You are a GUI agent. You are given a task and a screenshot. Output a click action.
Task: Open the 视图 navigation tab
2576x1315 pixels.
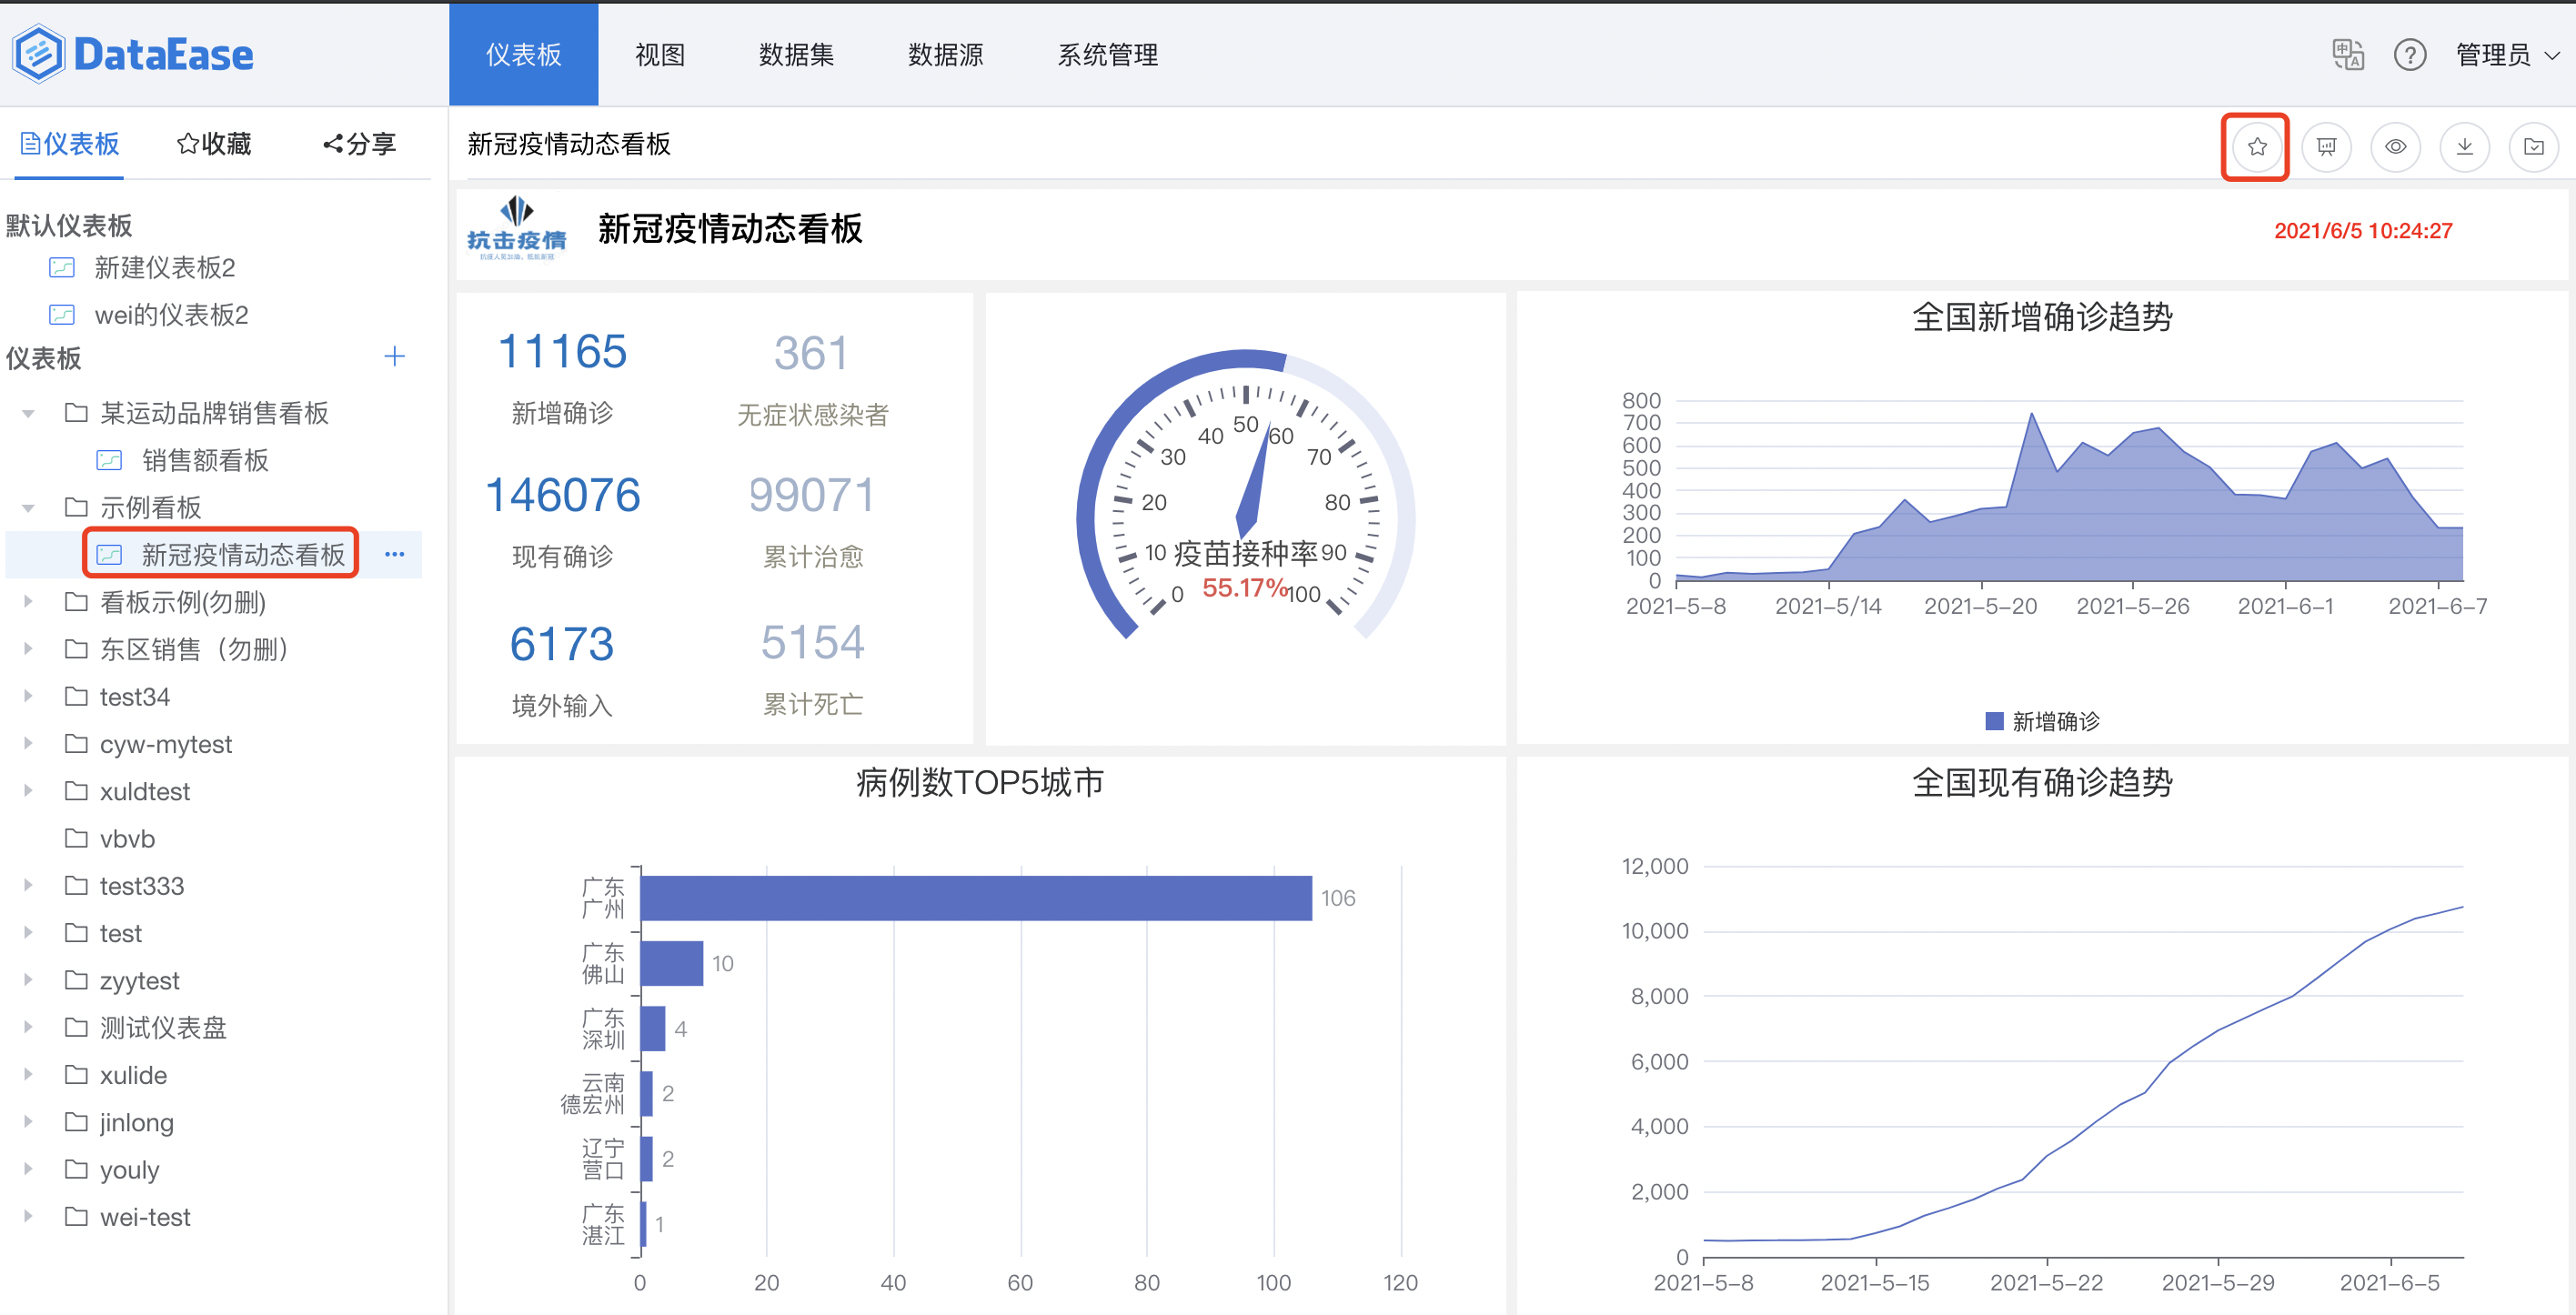pyautogui.click(x=660, y=54)
